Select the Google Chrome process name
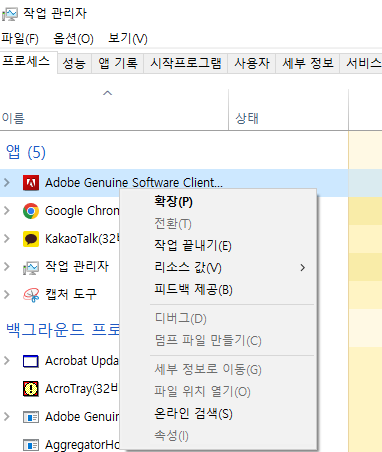 click(82, 211)
